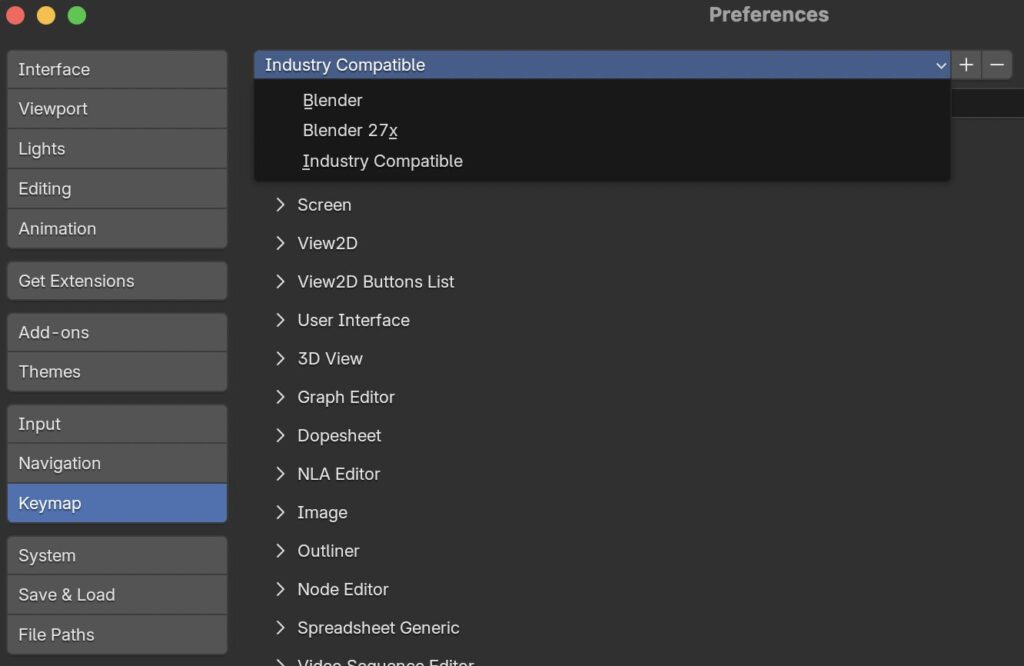This screenshot has height=666, width=1024.
Task: Select the Navigation preferences tab
Action: 118,463
